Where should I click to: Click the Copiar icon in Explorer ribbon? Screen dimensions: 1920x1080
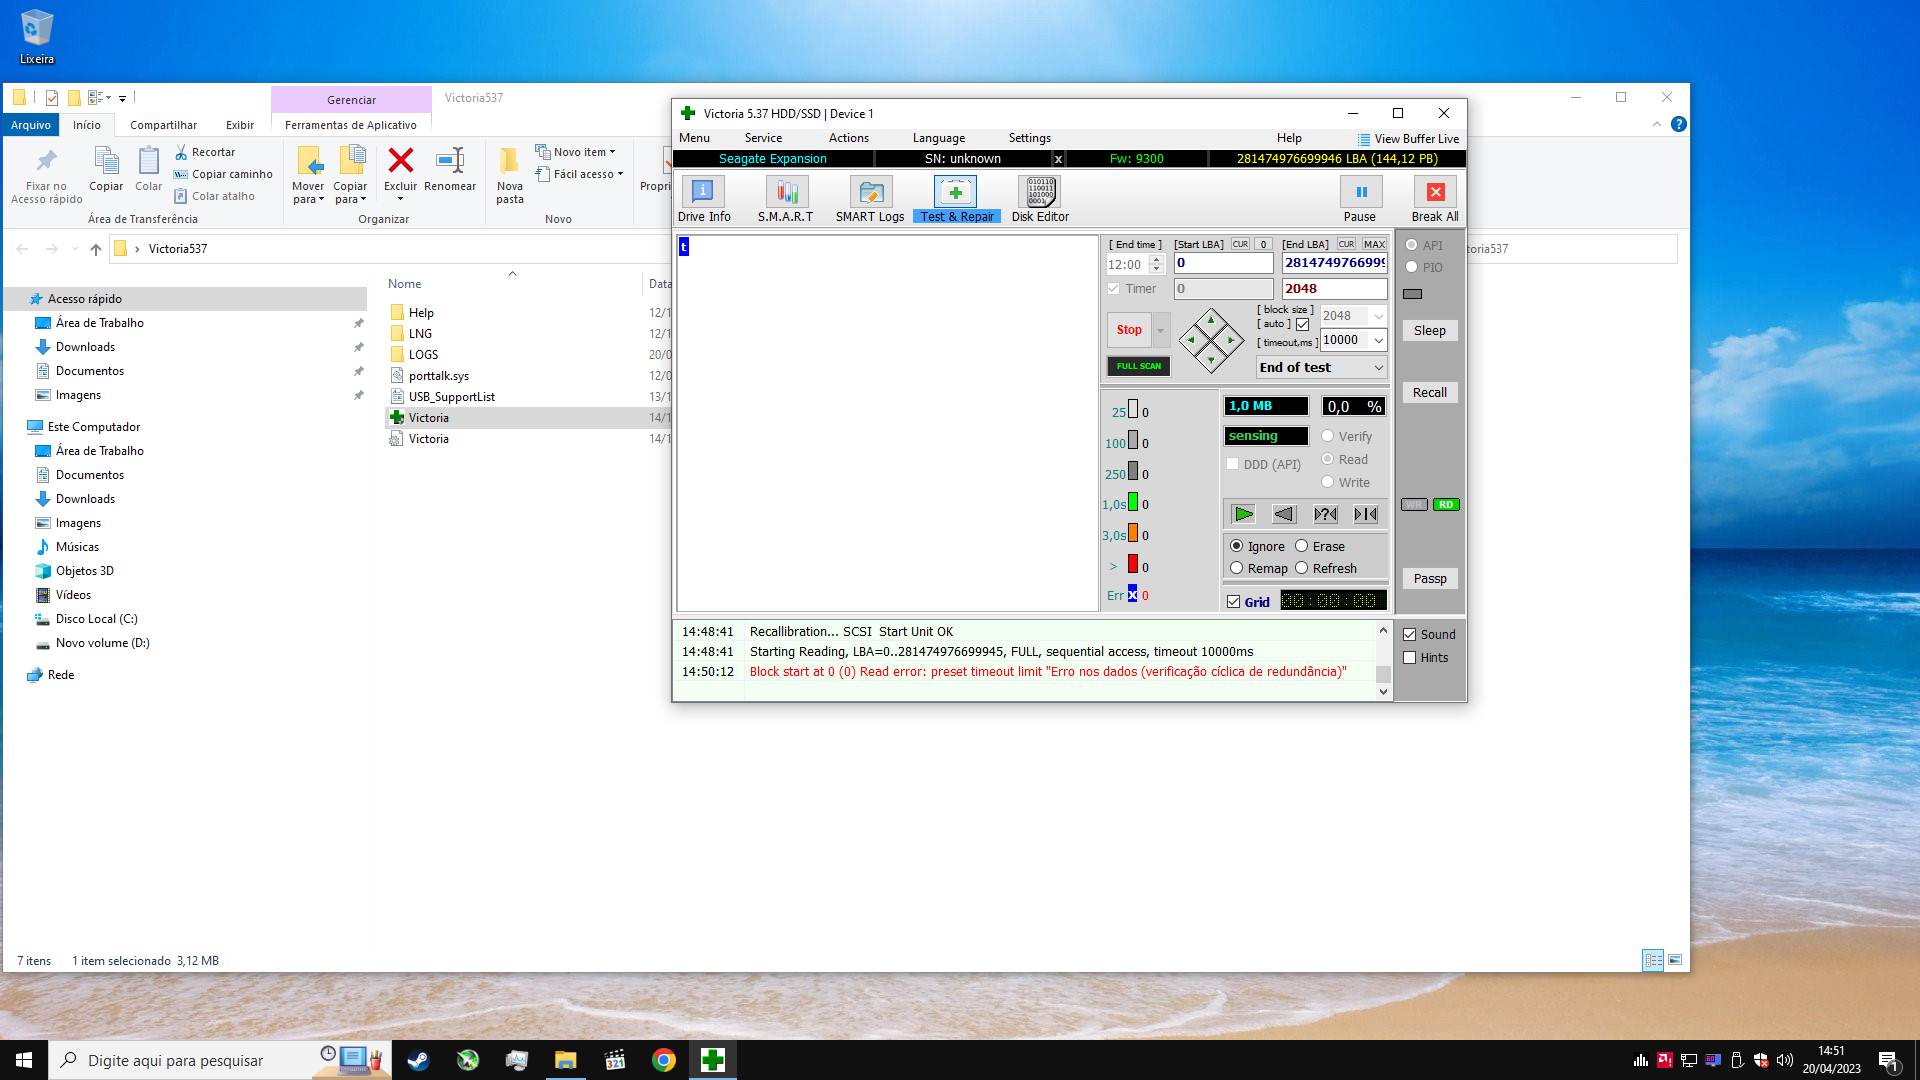coord(106,160)
